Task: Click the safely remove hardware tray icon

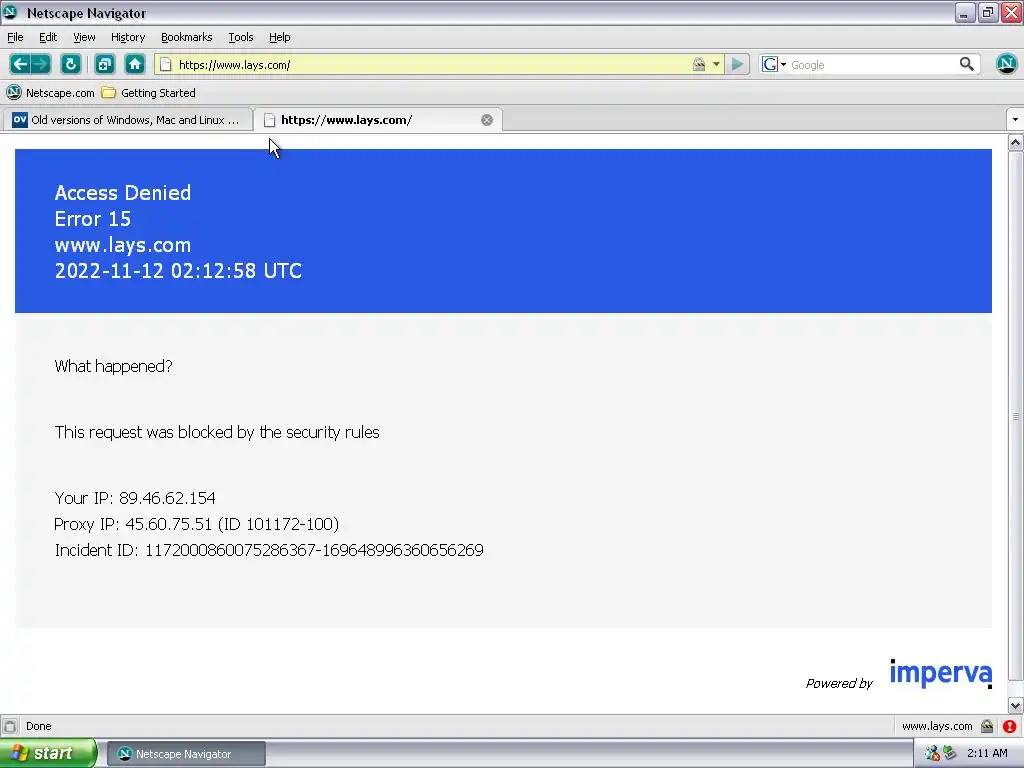Action: (x=950, y=754)
